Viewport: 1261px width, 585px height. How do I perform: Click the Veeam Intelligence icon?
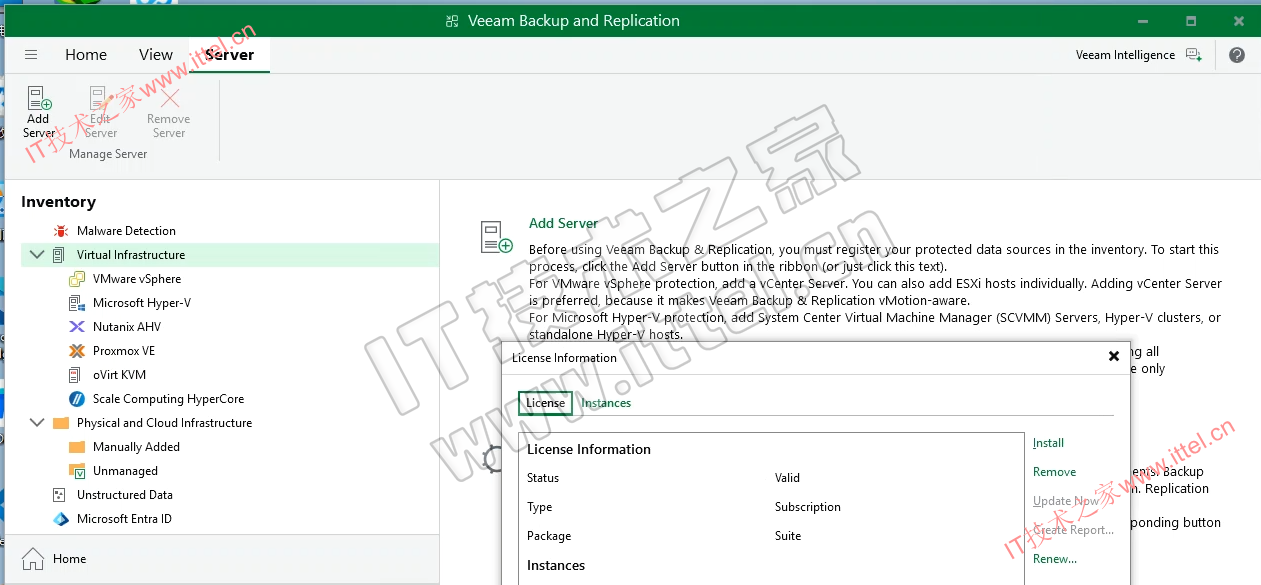[1194, 55]
